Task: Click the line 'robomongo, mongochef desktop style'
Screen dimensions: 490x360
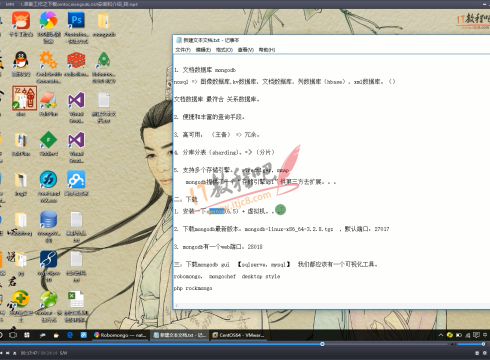Action: 227,276
